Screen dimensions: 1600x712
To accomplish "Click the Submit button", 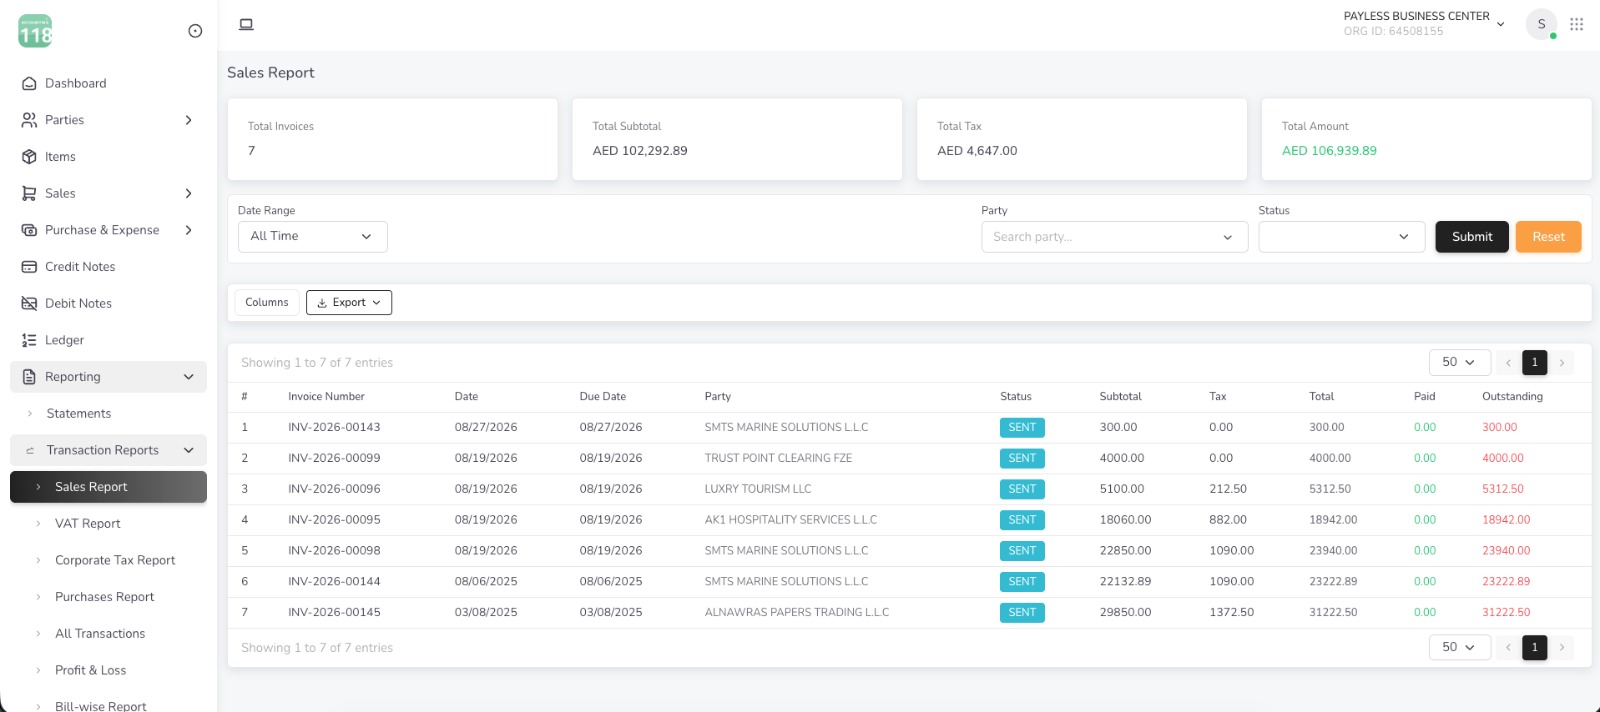I will (1472, 237).
